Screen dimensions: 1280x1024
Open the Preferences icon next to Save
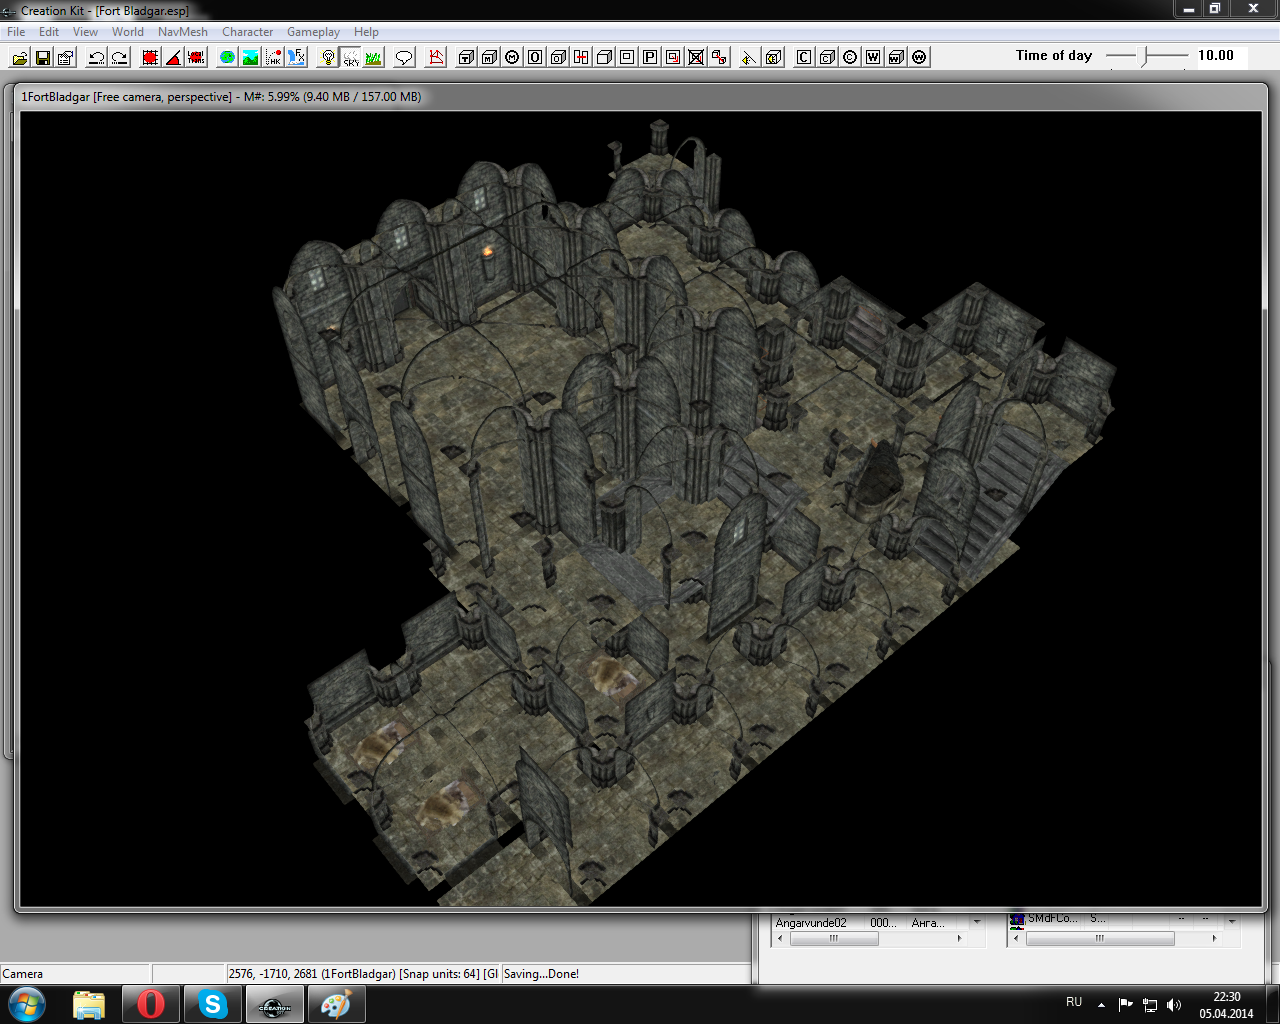coord(66,58)
